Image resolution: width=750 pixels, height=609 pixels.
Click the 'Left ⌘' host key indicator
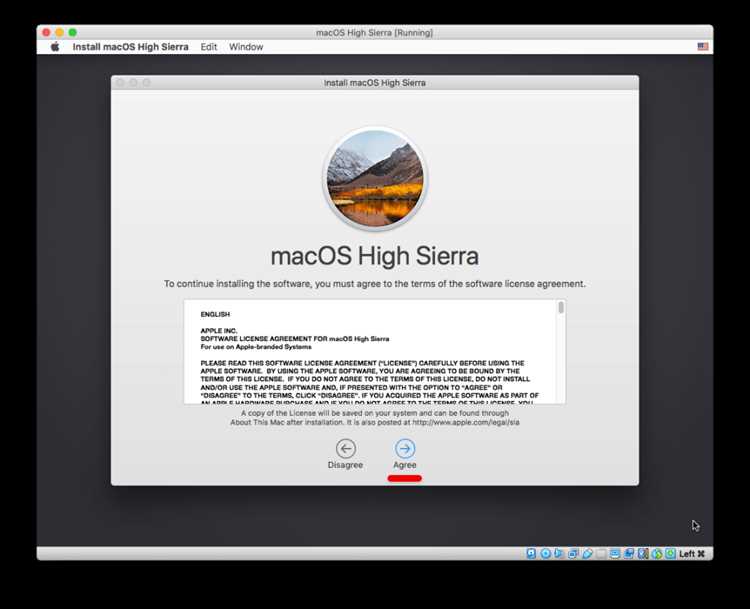point(692,554)
